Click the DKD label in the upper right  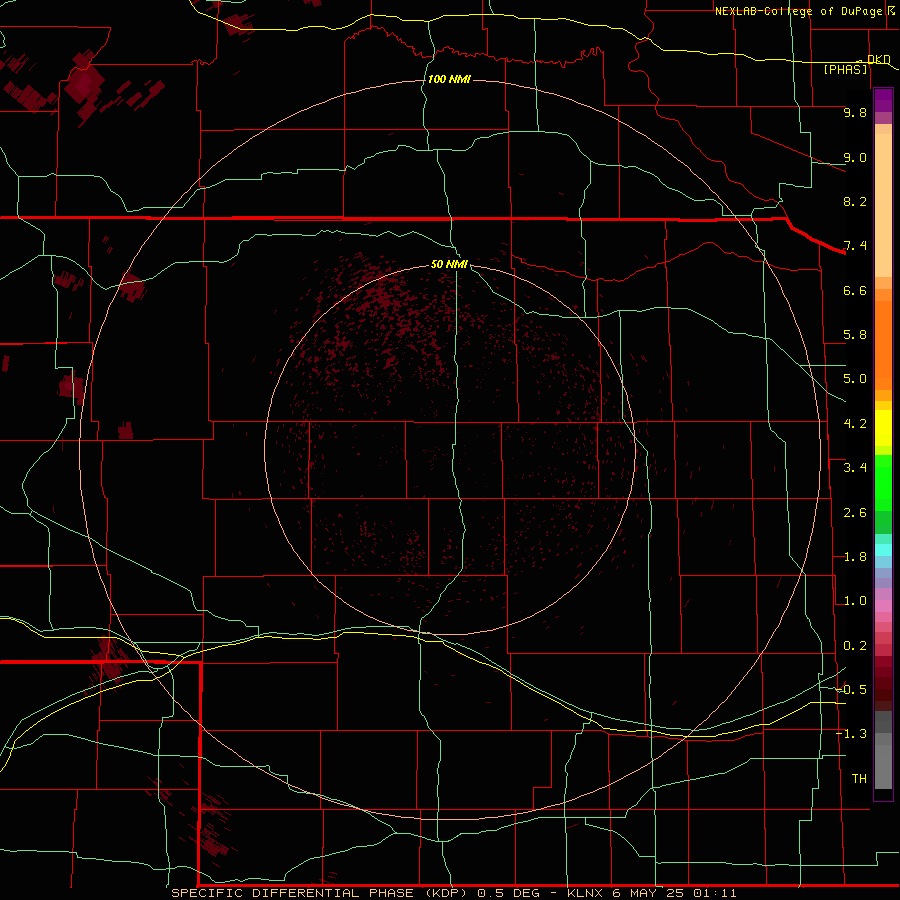[x=878, y=59]
